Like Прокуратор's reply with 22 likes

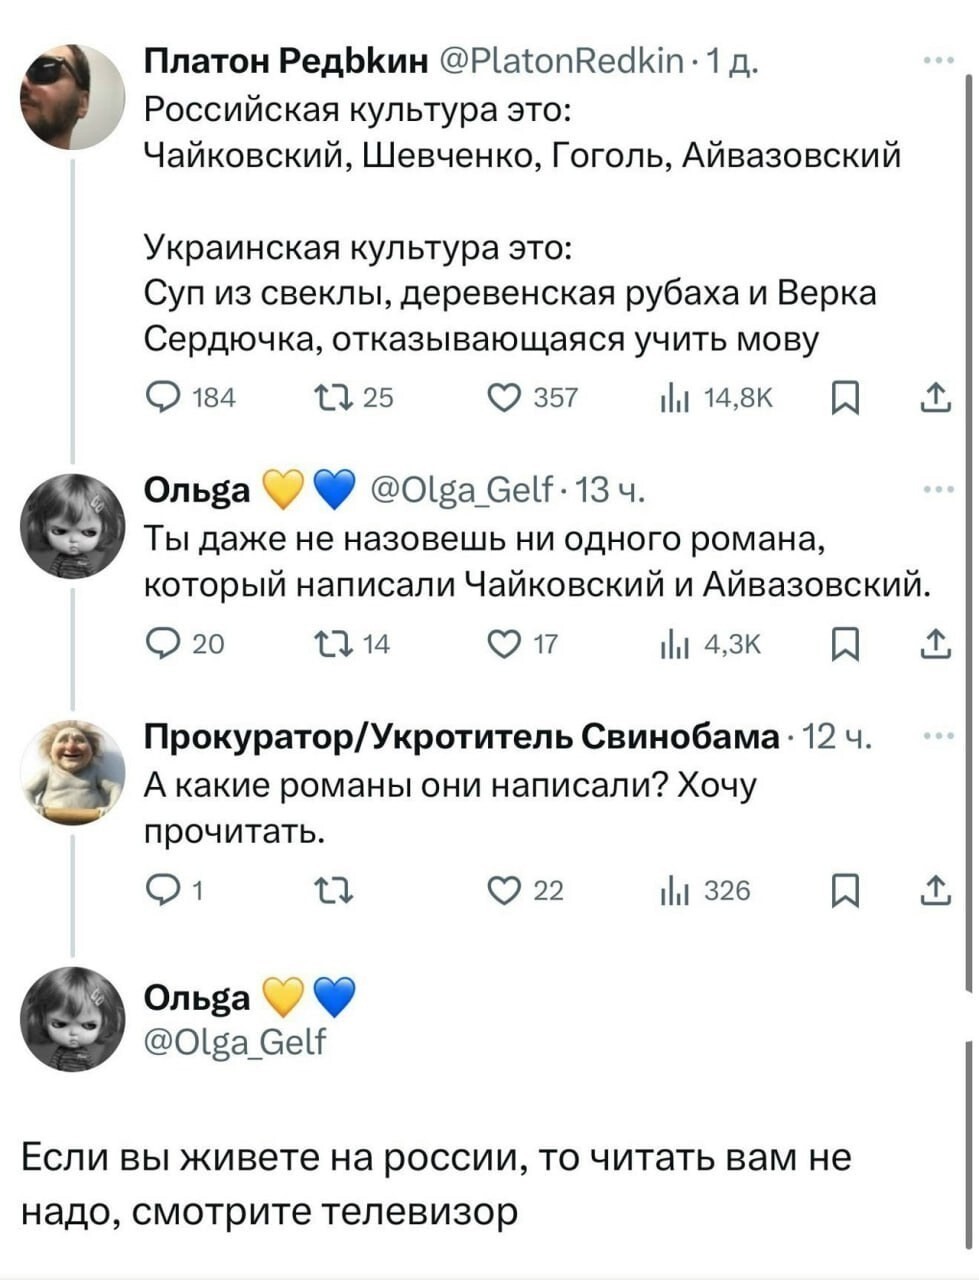499,891
